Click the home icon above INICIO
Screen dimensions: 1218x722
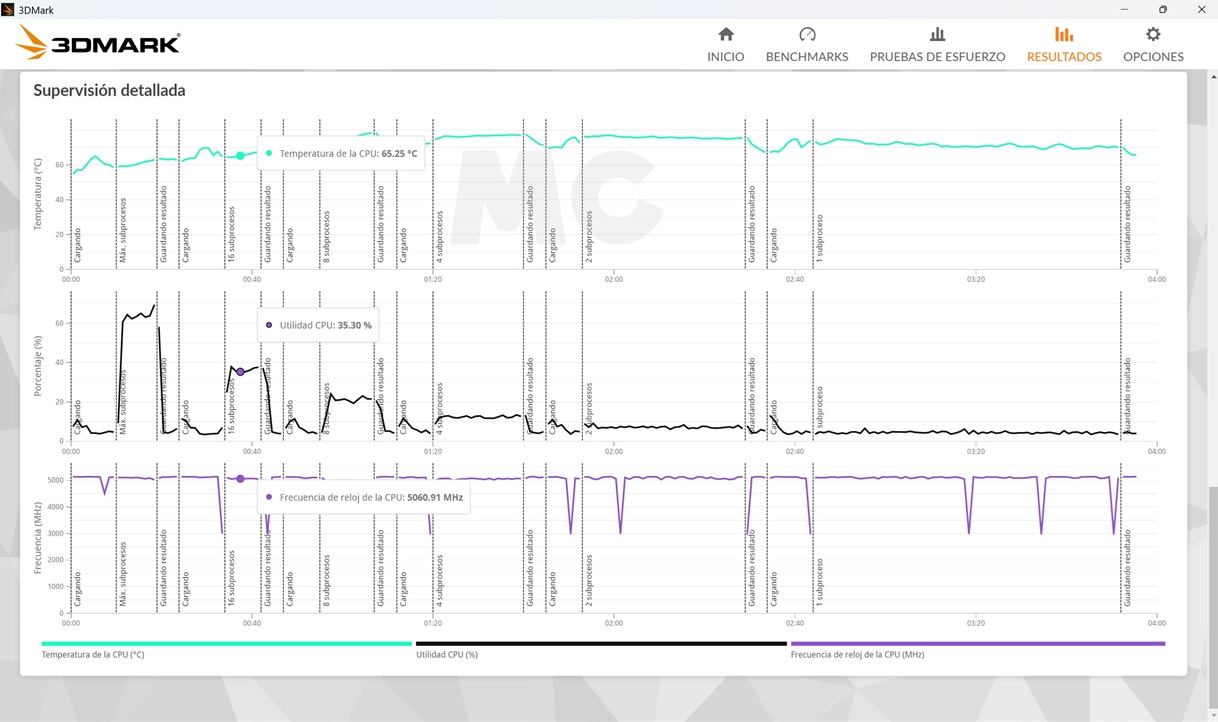(726, 35)
